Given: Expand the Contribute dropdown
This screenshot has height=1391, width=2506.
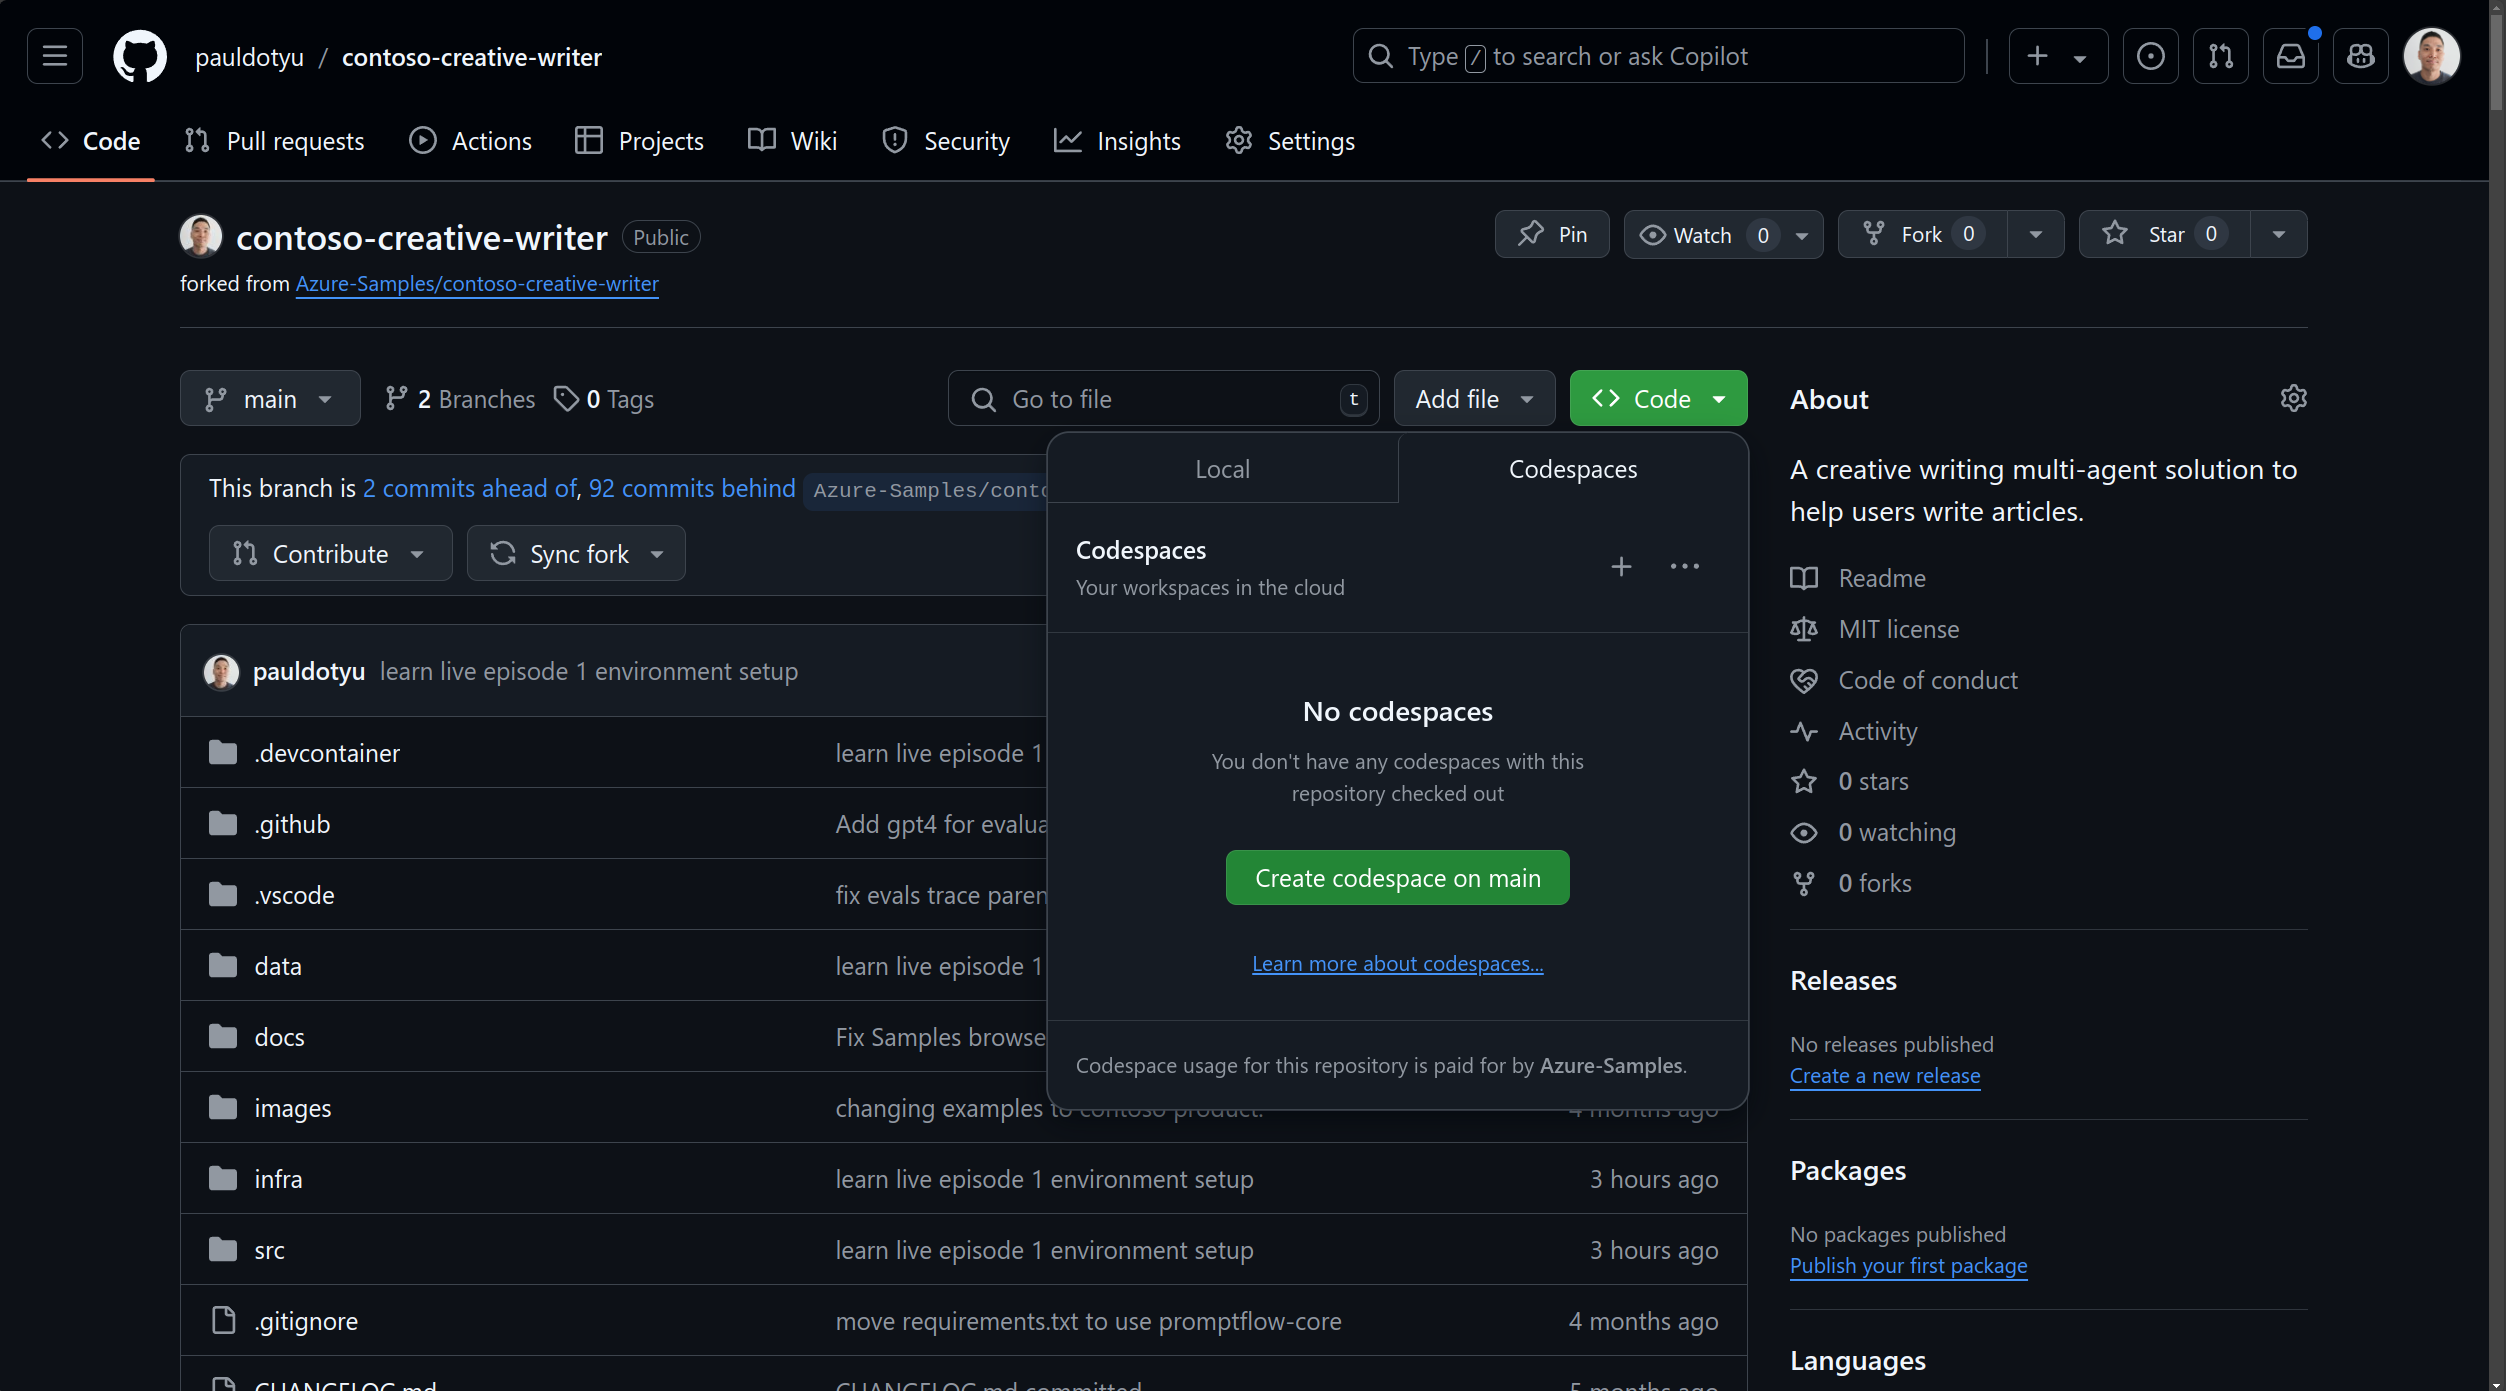Looking at the screenshot, I should [330, 553].
